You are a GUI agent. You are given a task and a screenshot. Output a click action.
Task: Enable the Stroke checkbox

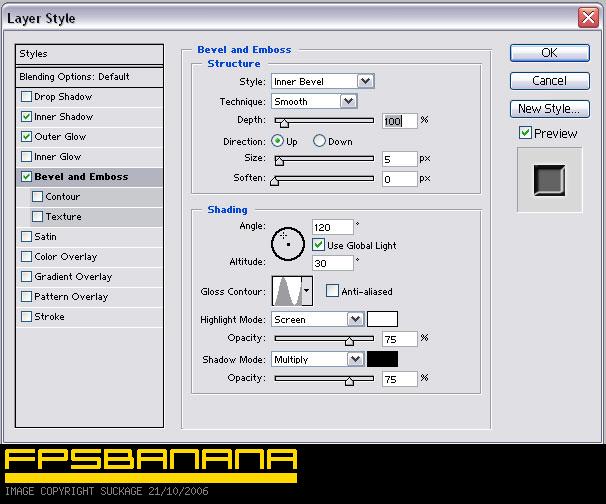click(26, 317)
